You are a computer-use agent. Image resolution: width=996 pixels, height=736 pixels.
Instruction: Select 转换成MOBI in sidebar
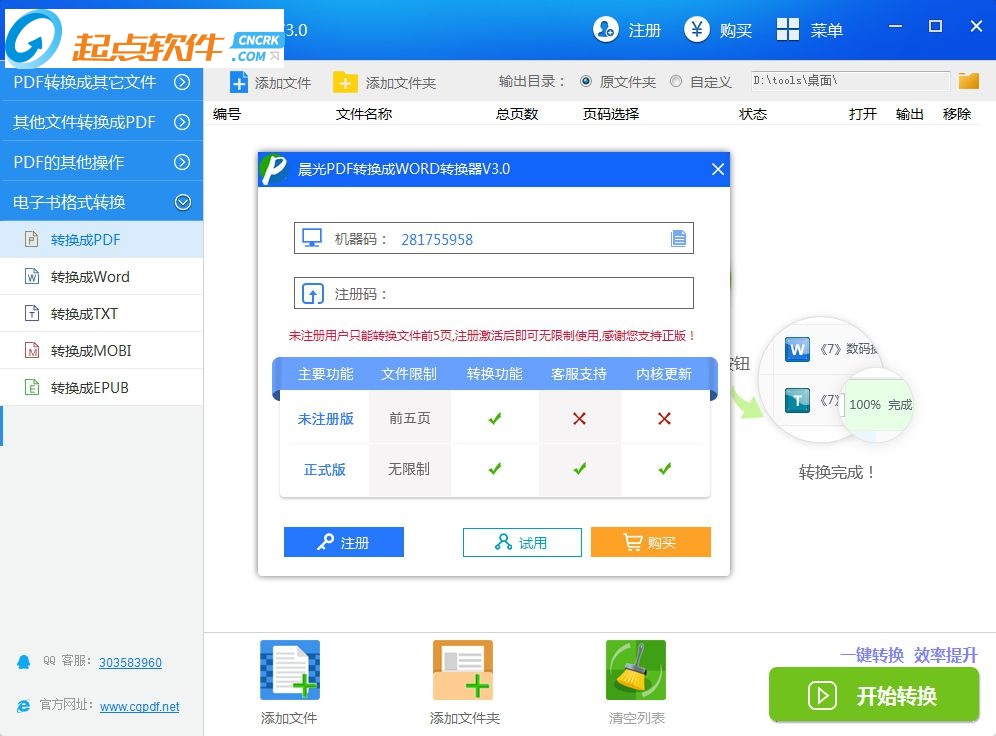[x=102, y=350]
